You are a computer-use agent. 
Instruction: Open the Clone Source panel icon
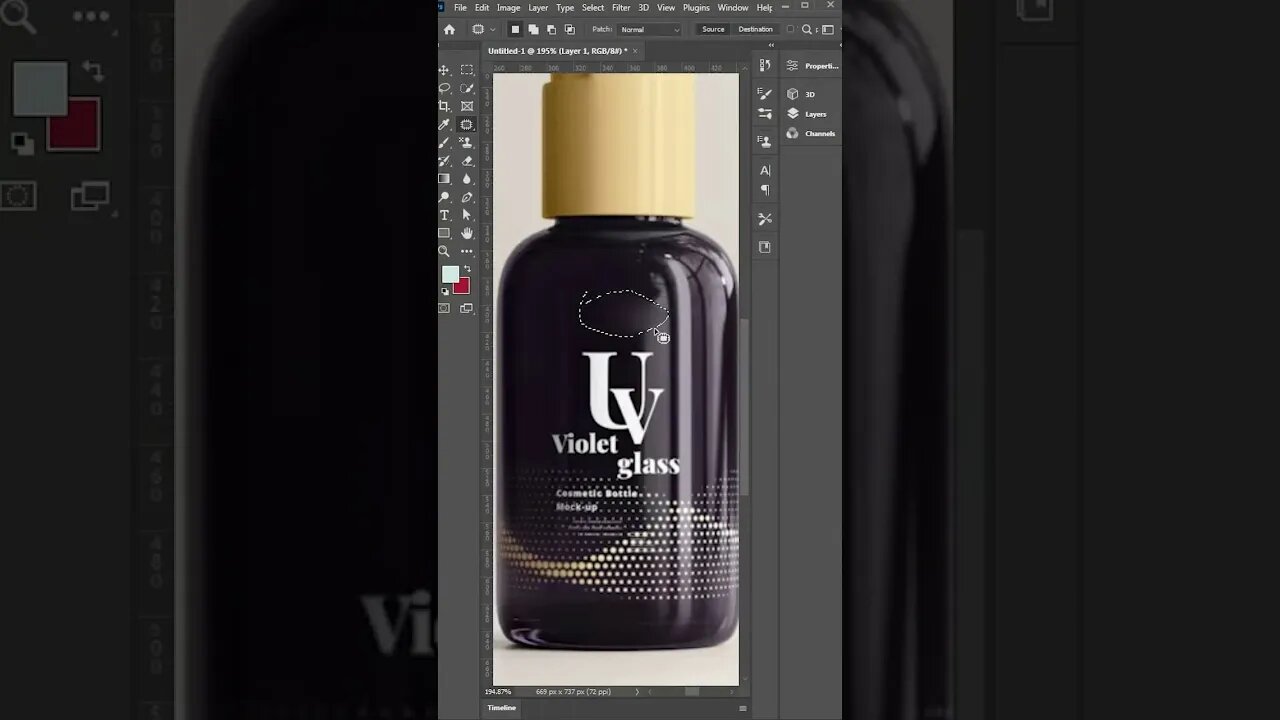point(765,142)
